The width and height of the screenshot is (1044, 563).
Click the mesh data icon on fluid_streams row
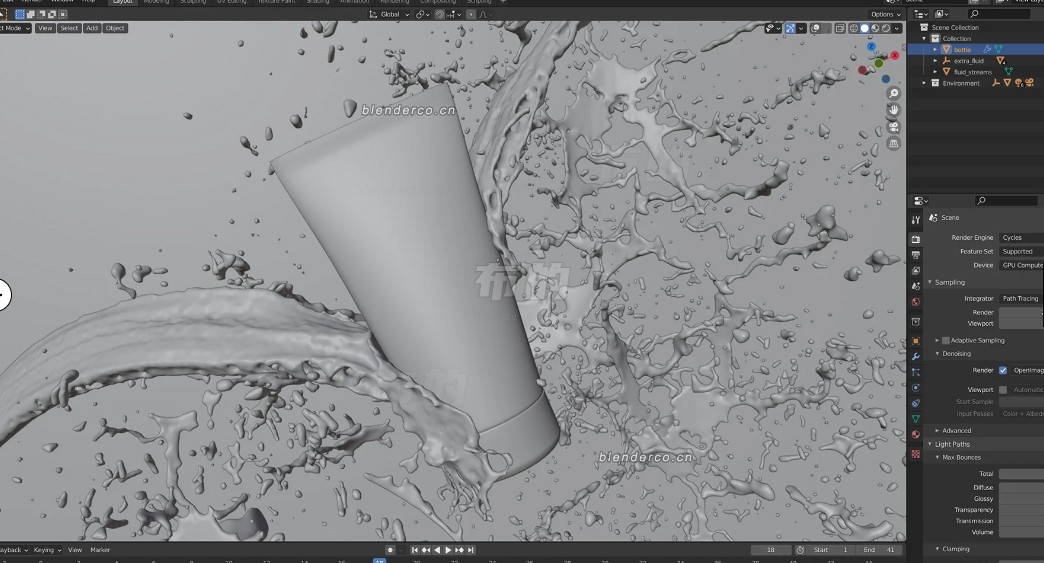(x=1009, y=71)
